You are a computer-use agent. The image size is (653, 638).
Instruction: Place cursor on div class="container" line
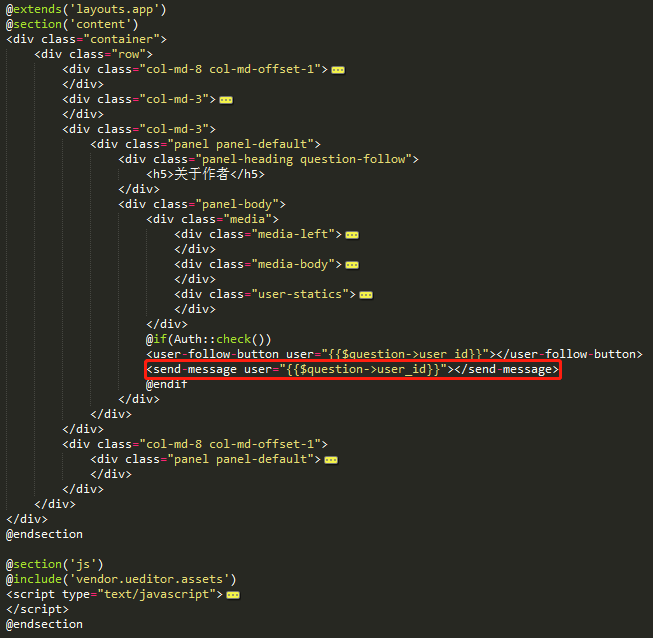(86, 39)
